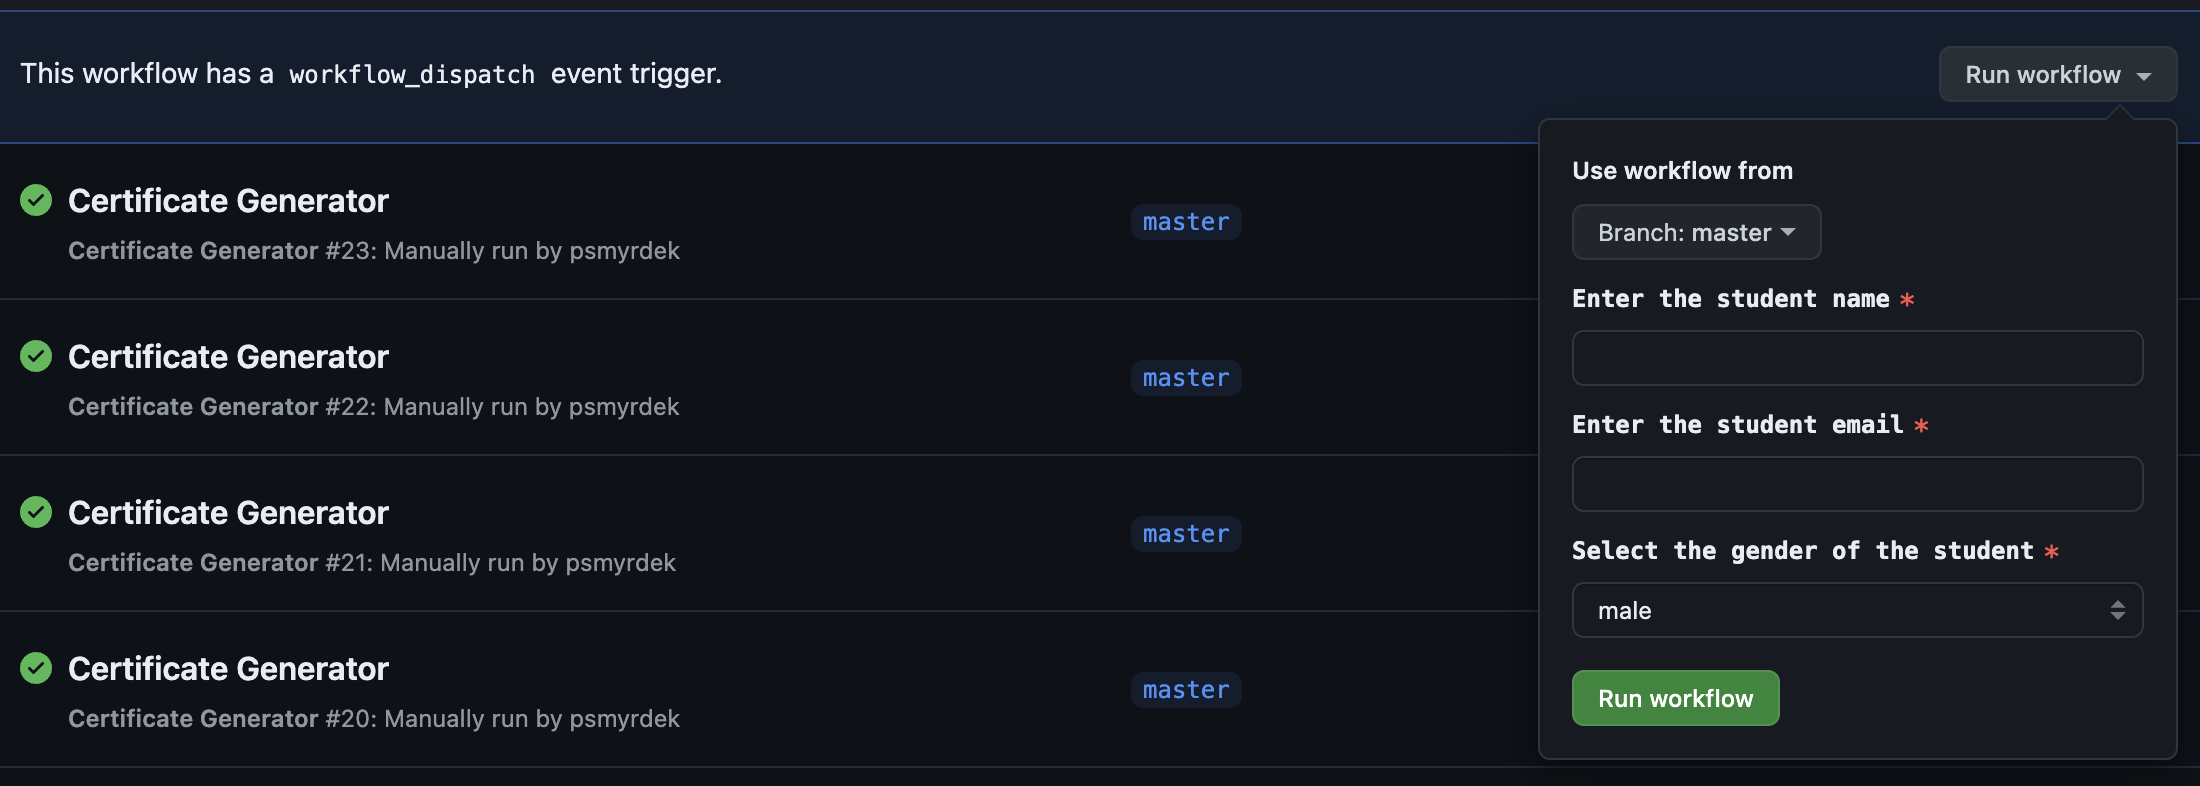2200x786 pixels.
Task: Click the green success checkmark for run #20
Action: (x=36, y=668)
